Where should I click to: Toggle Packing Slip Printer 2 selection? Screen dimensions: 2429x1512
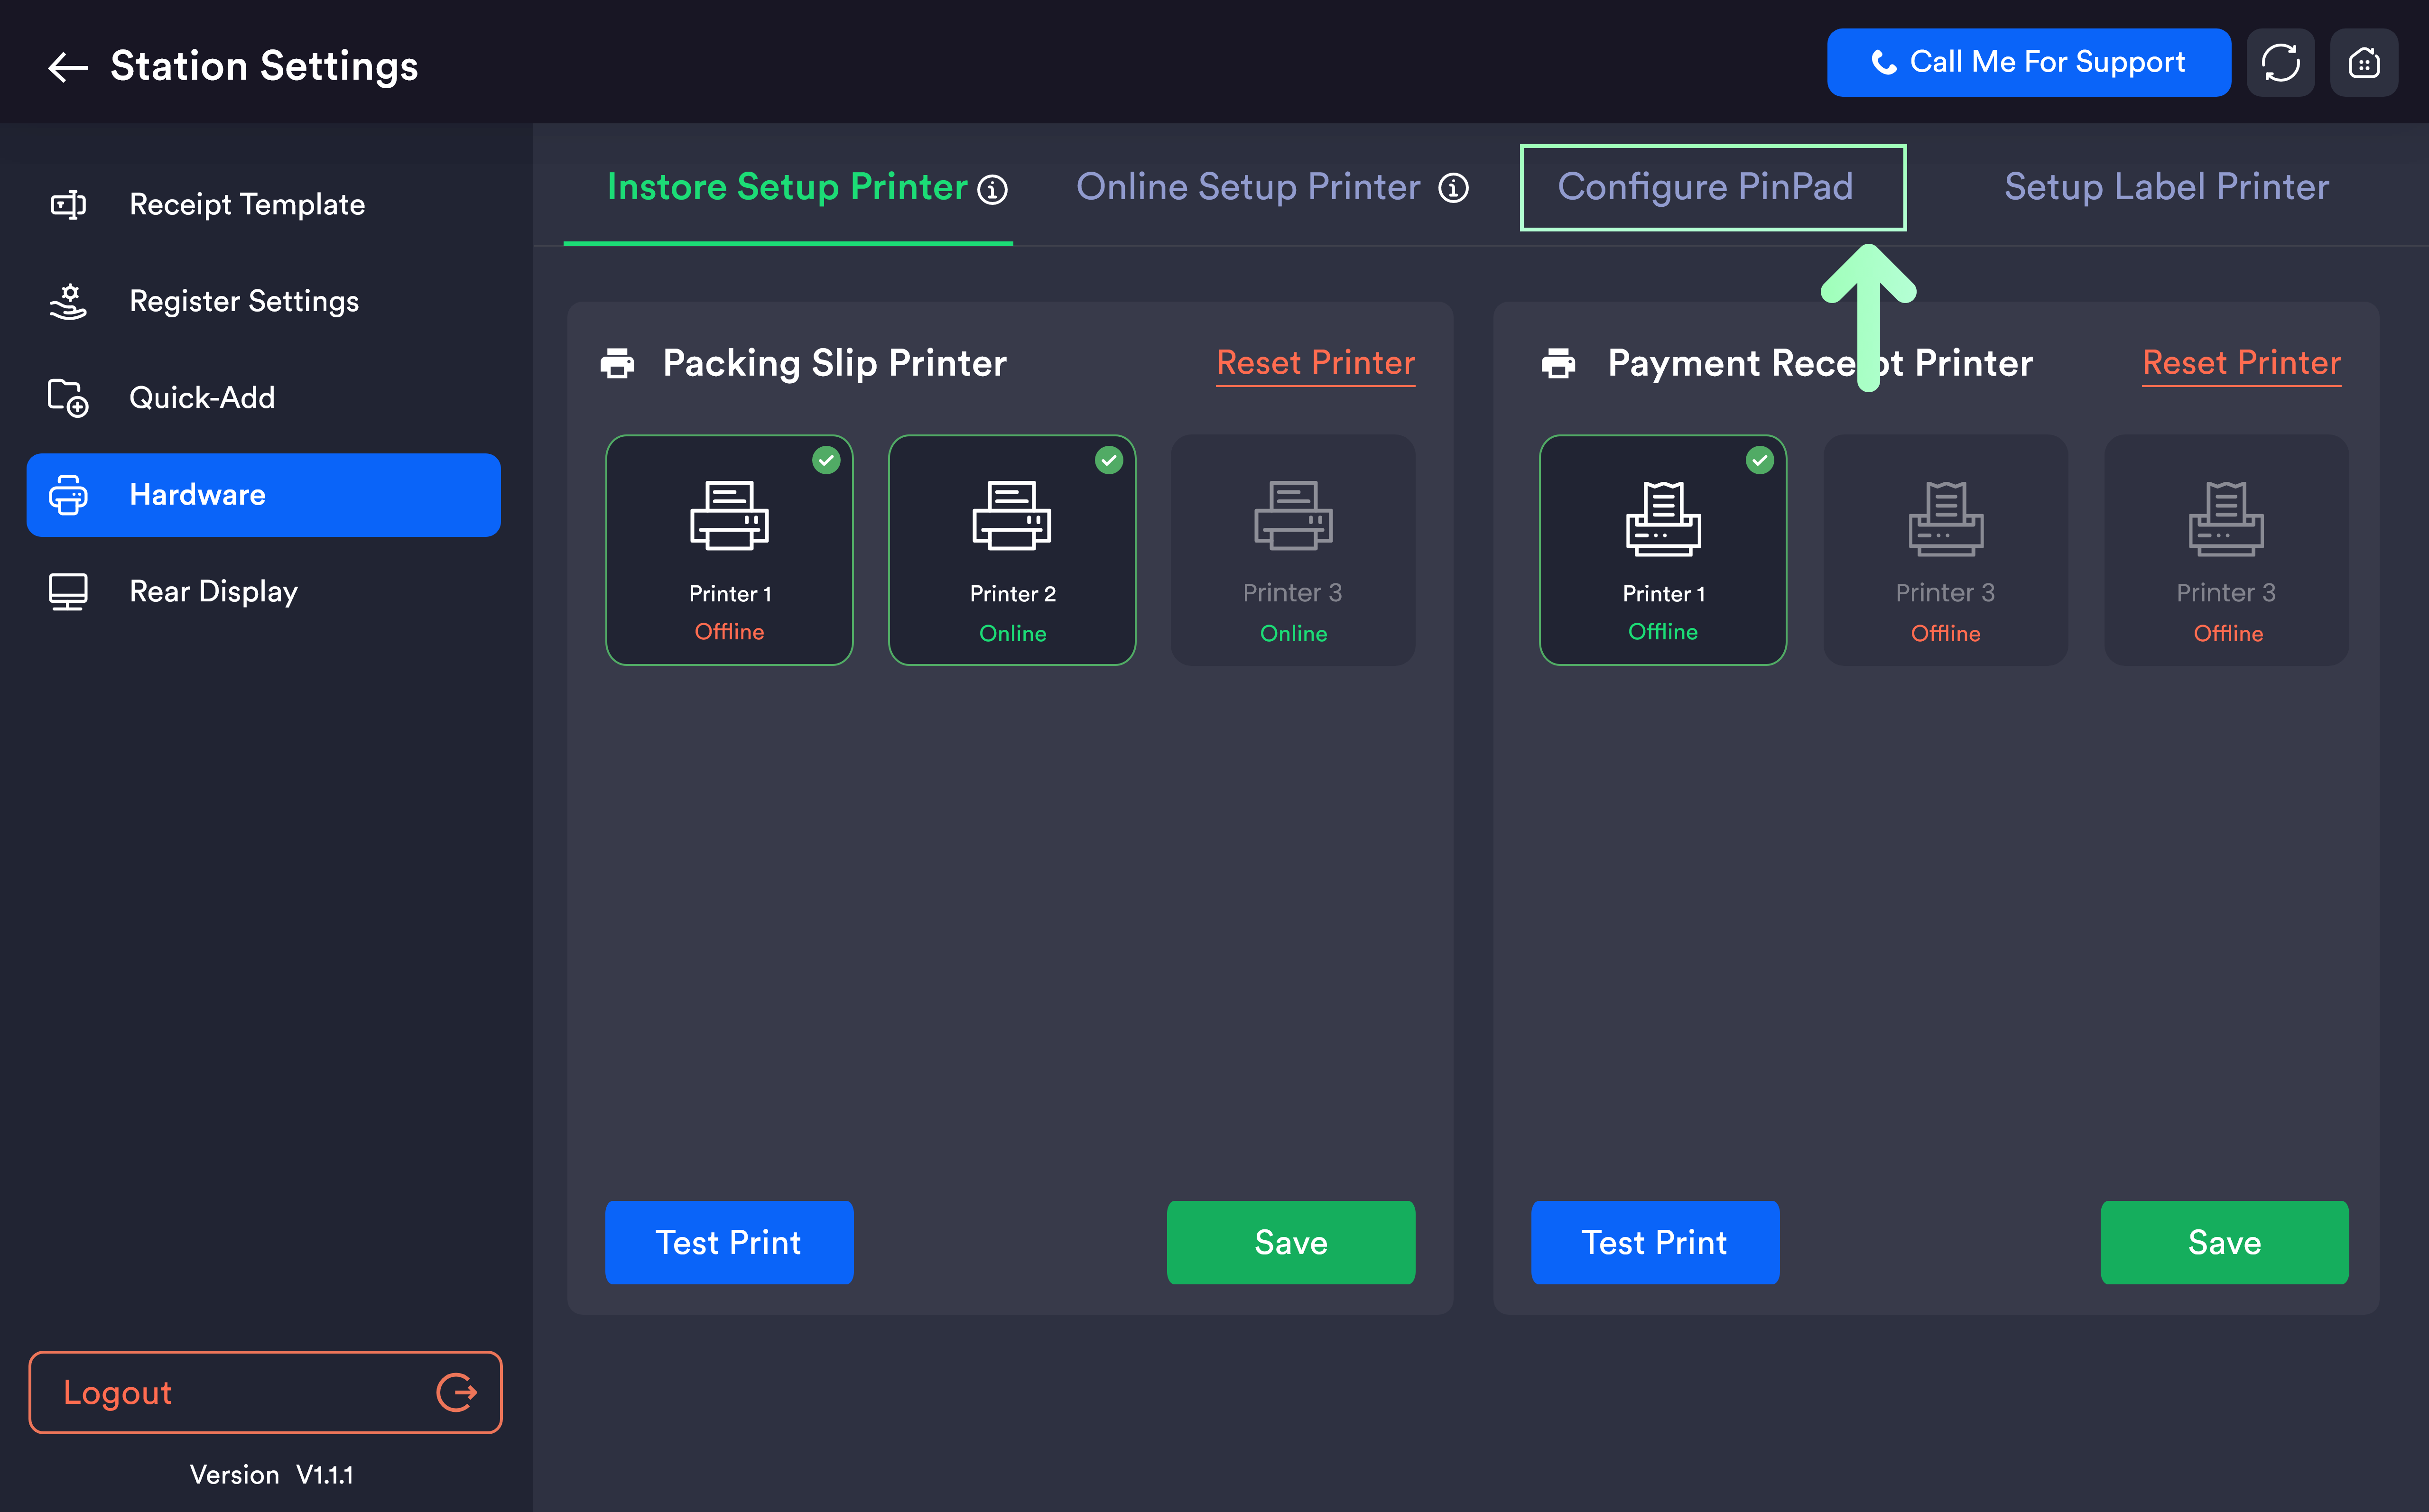[x=1012, y=550]
